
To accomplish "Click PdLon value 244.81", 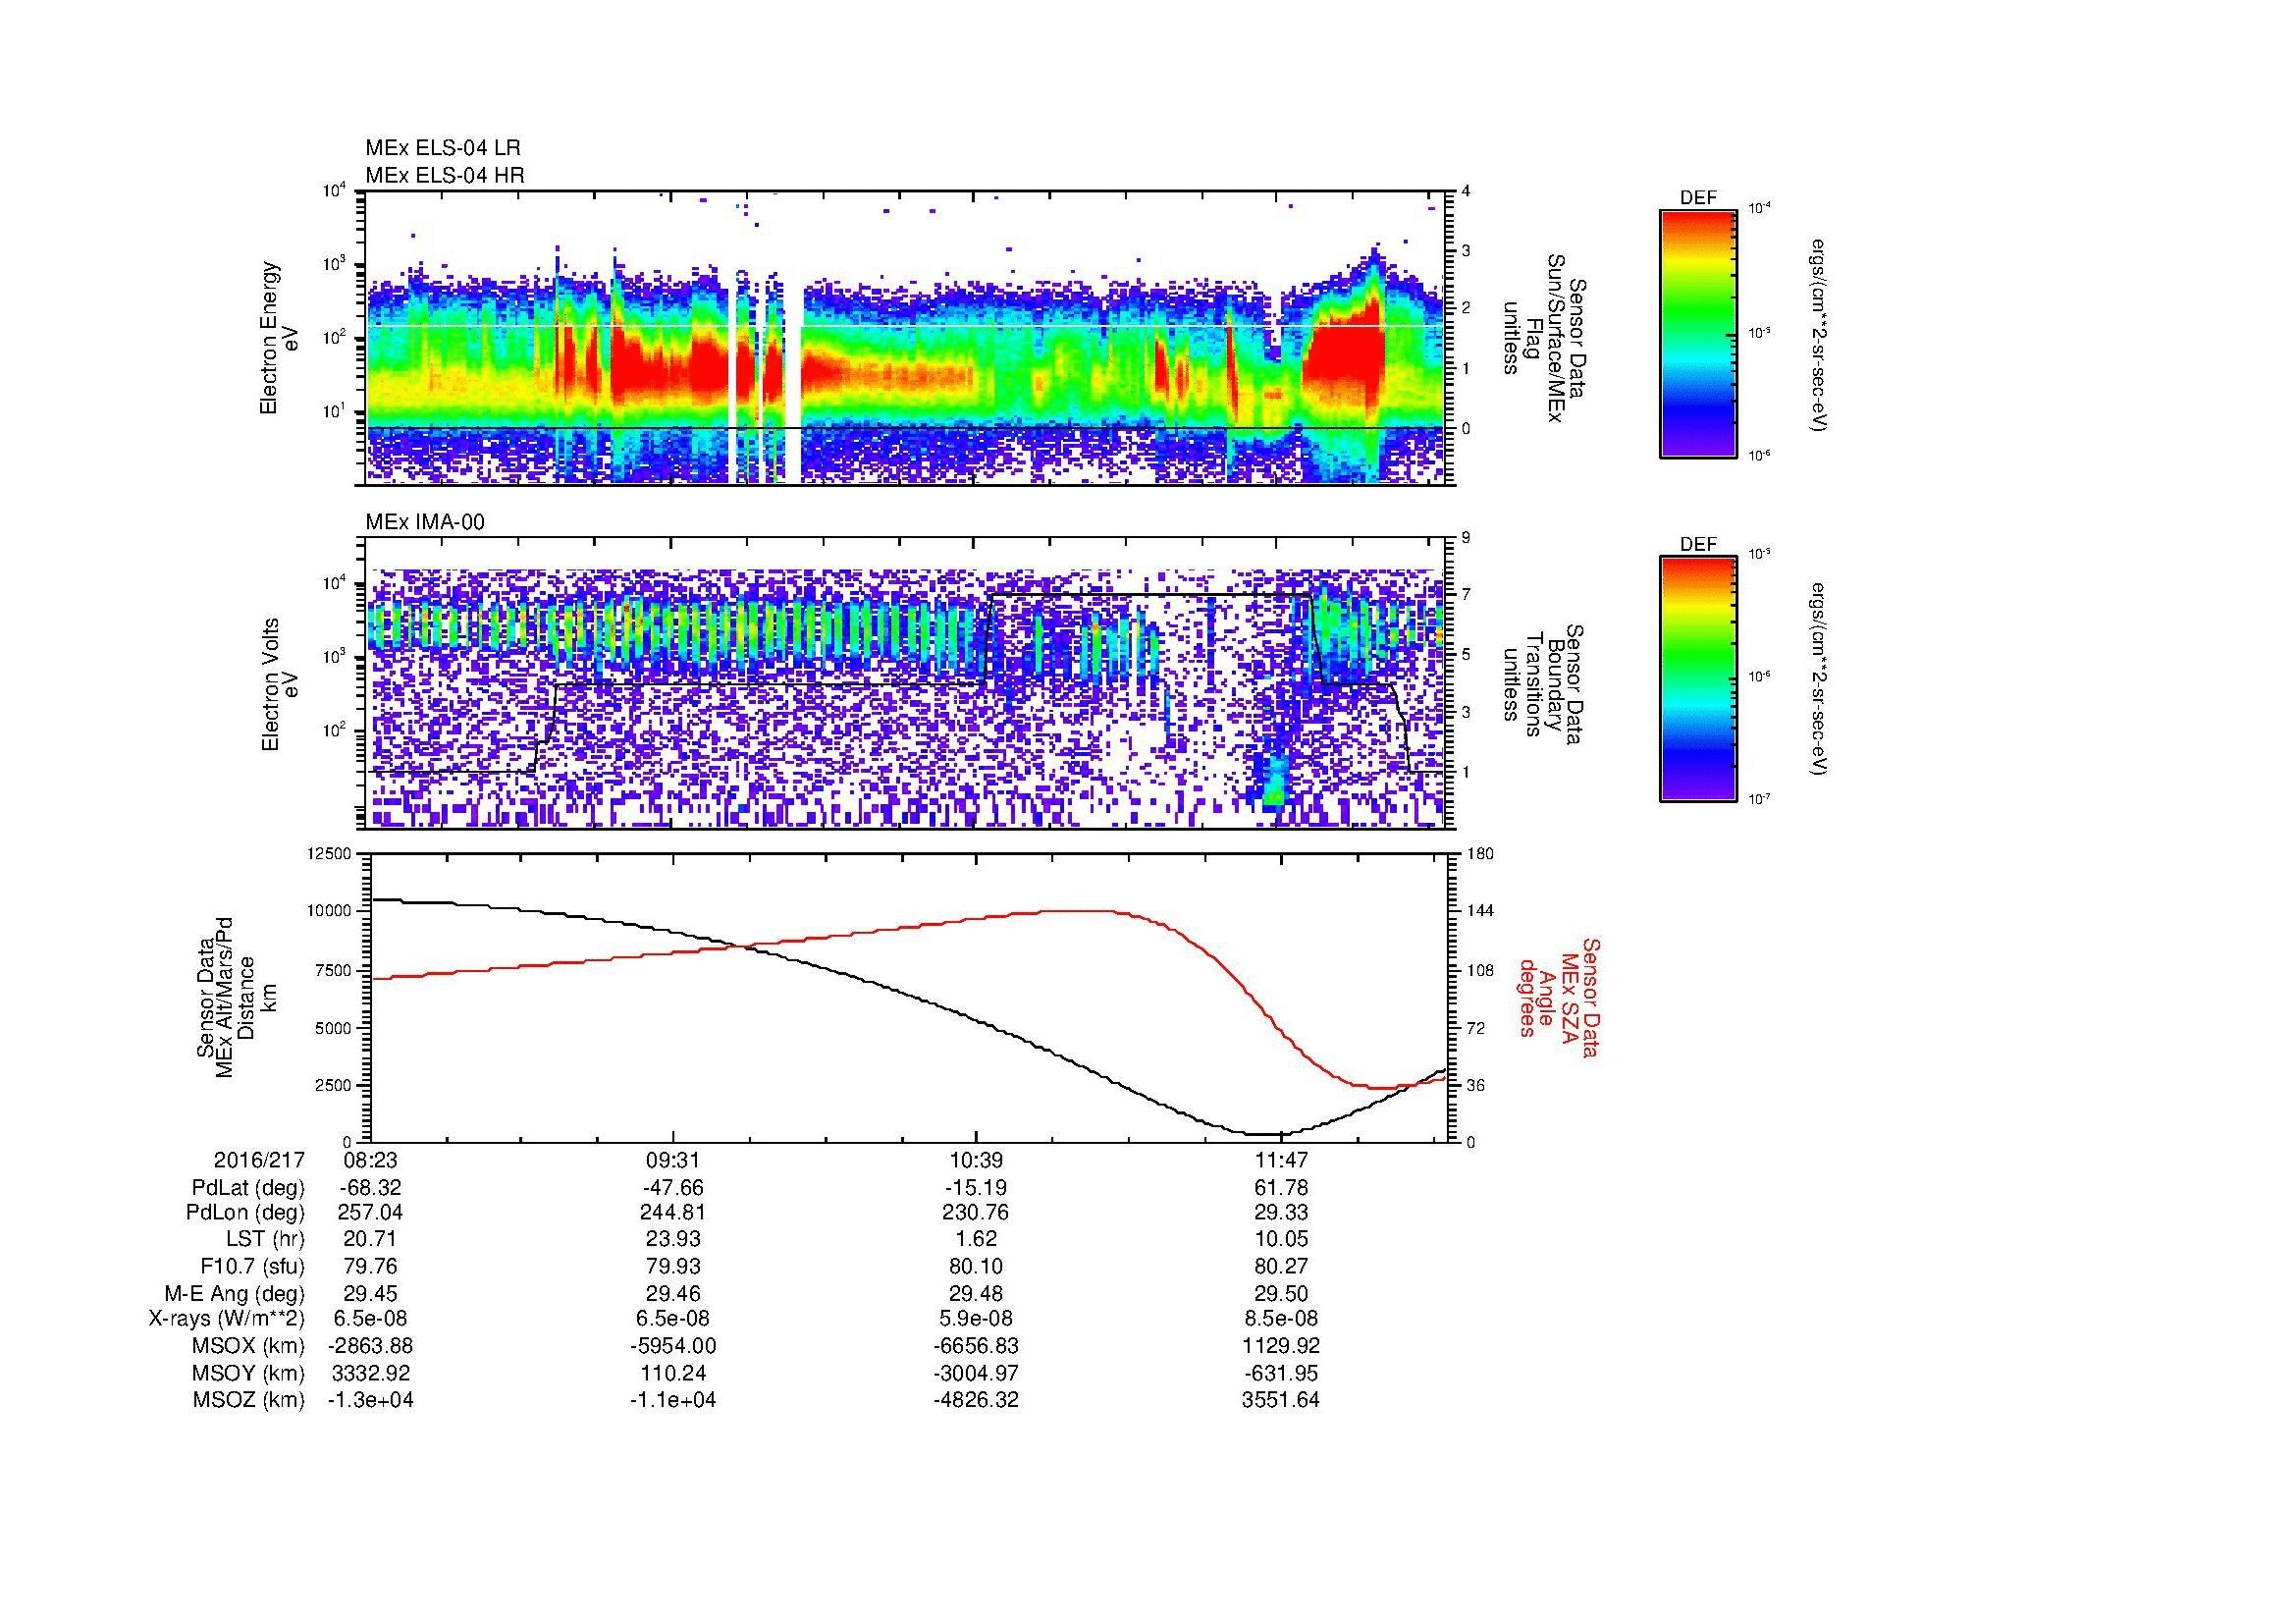I will pos(673,1213).
